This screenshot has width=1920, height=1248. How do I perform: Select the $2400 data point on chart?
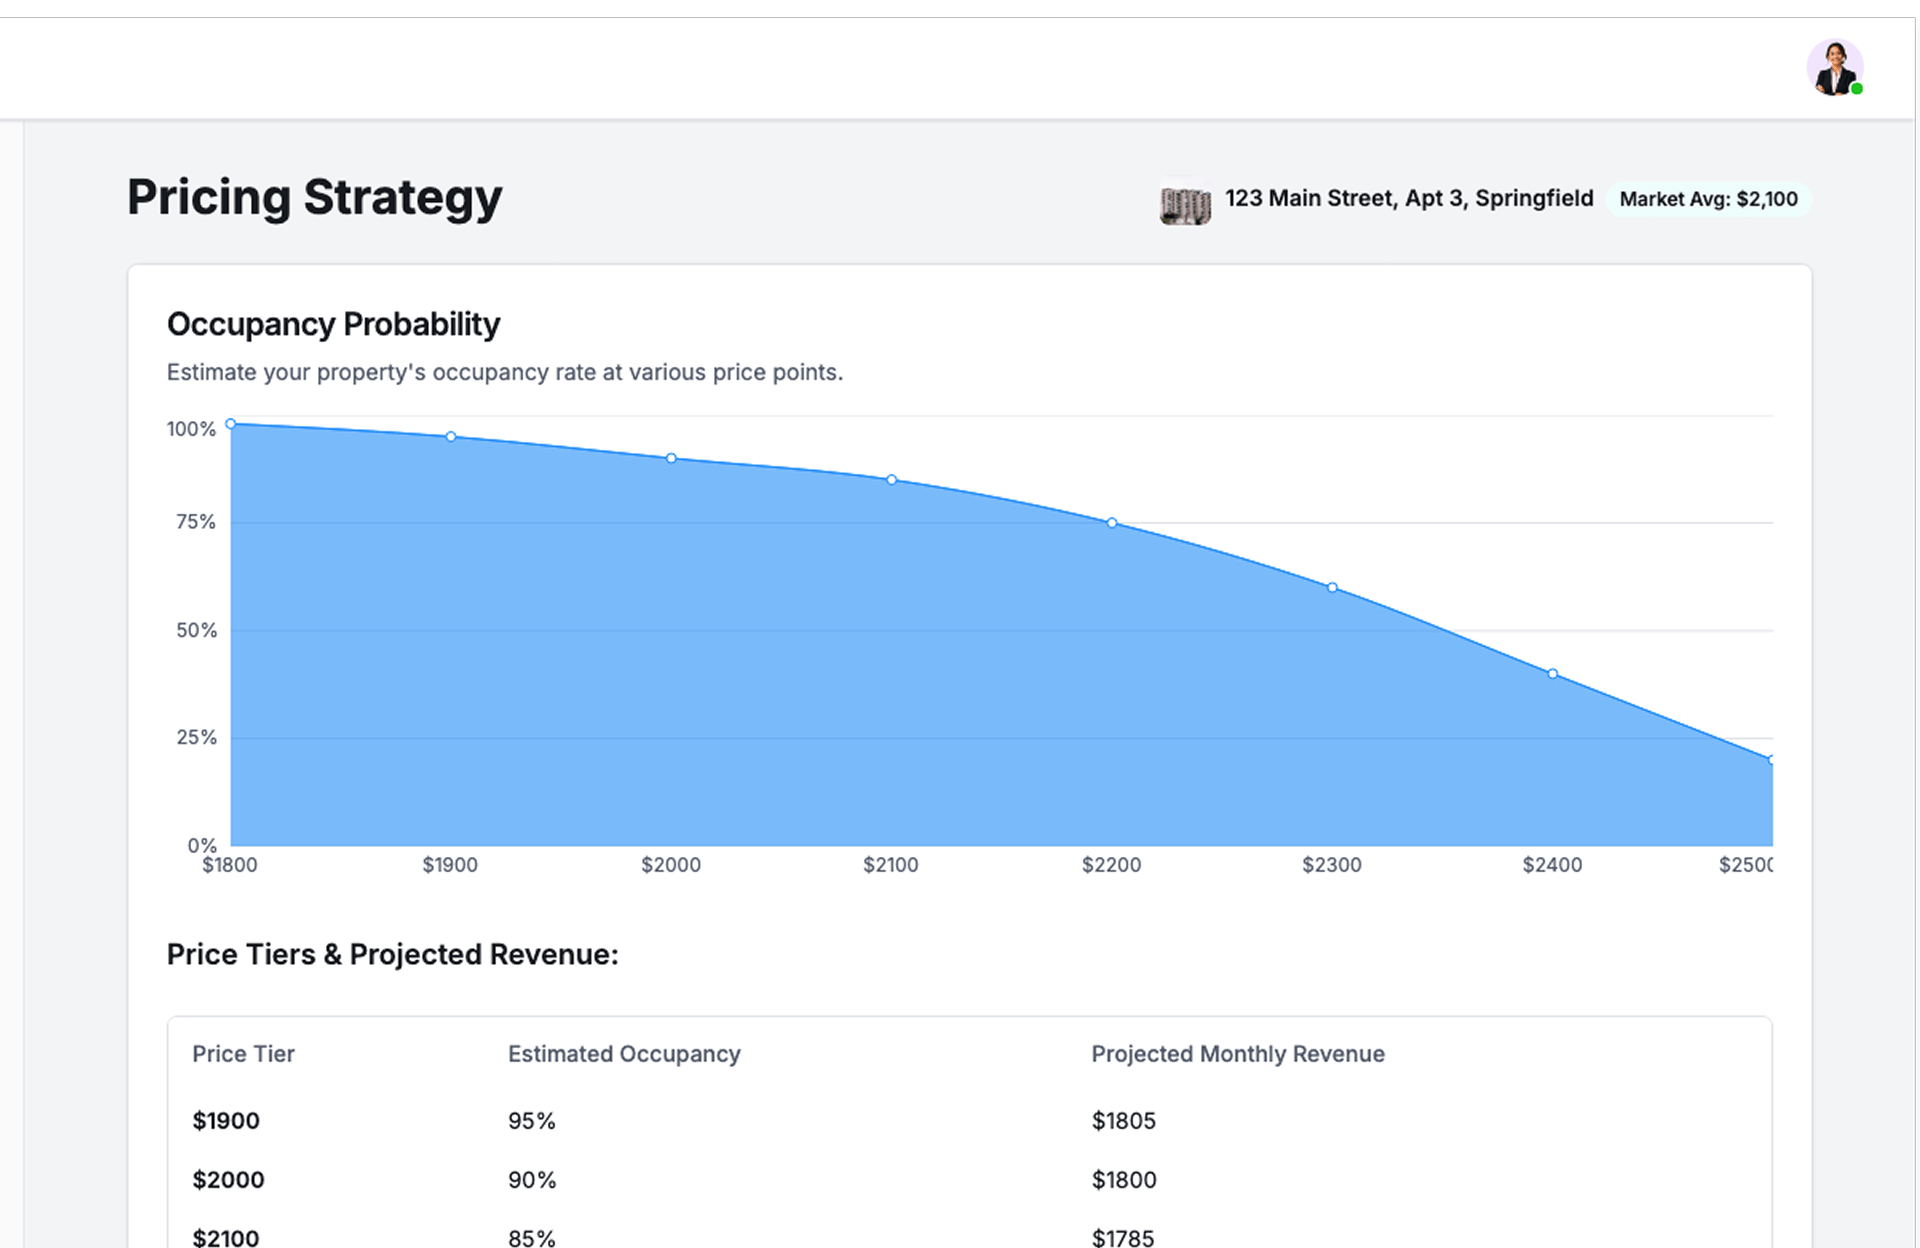[1552, 674]
